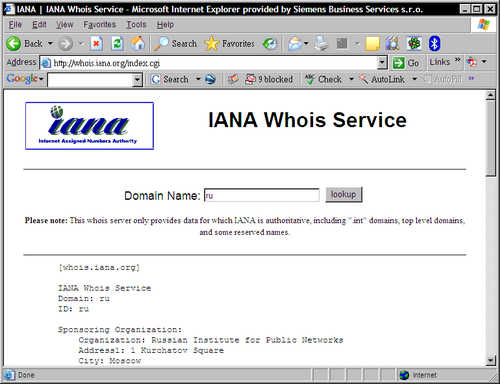Click the Google toolbar search box

point(90,80)
